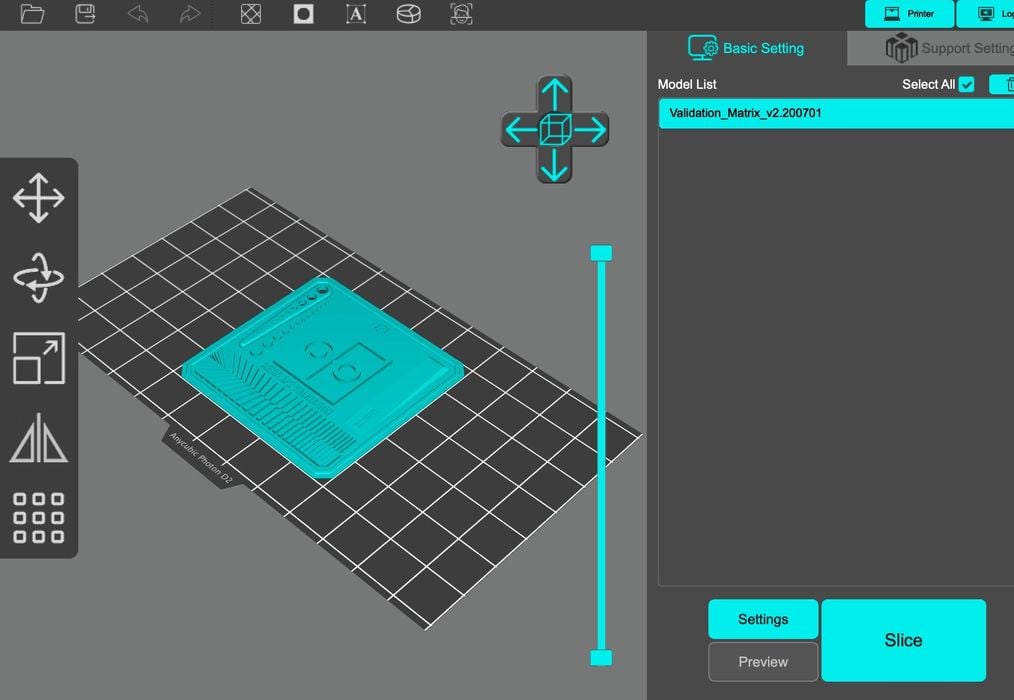1014x700 pixels.
Task: Click the undo arrow icon
Action: click(x=138, y=14)
